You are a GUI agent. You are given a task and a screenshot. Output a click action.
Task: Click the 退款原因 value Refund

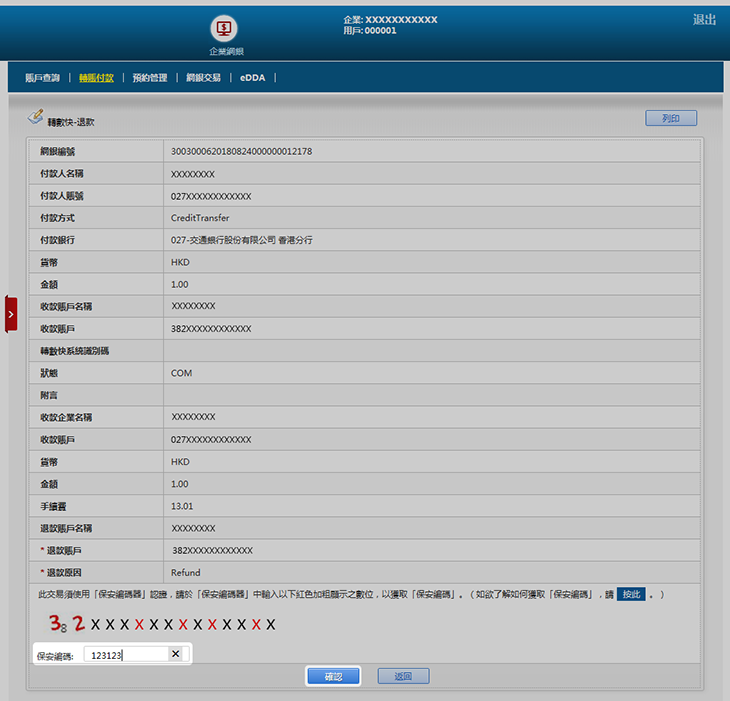coord(186,573)
